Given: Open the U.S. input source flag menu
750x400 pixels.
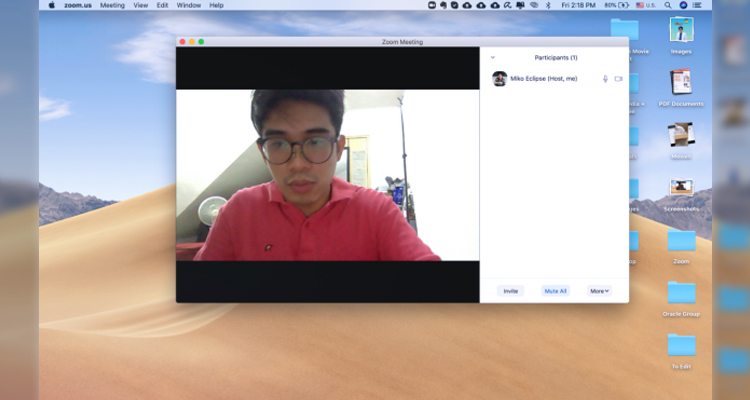Looking at the screenshot, I should [x=646, y=5].
